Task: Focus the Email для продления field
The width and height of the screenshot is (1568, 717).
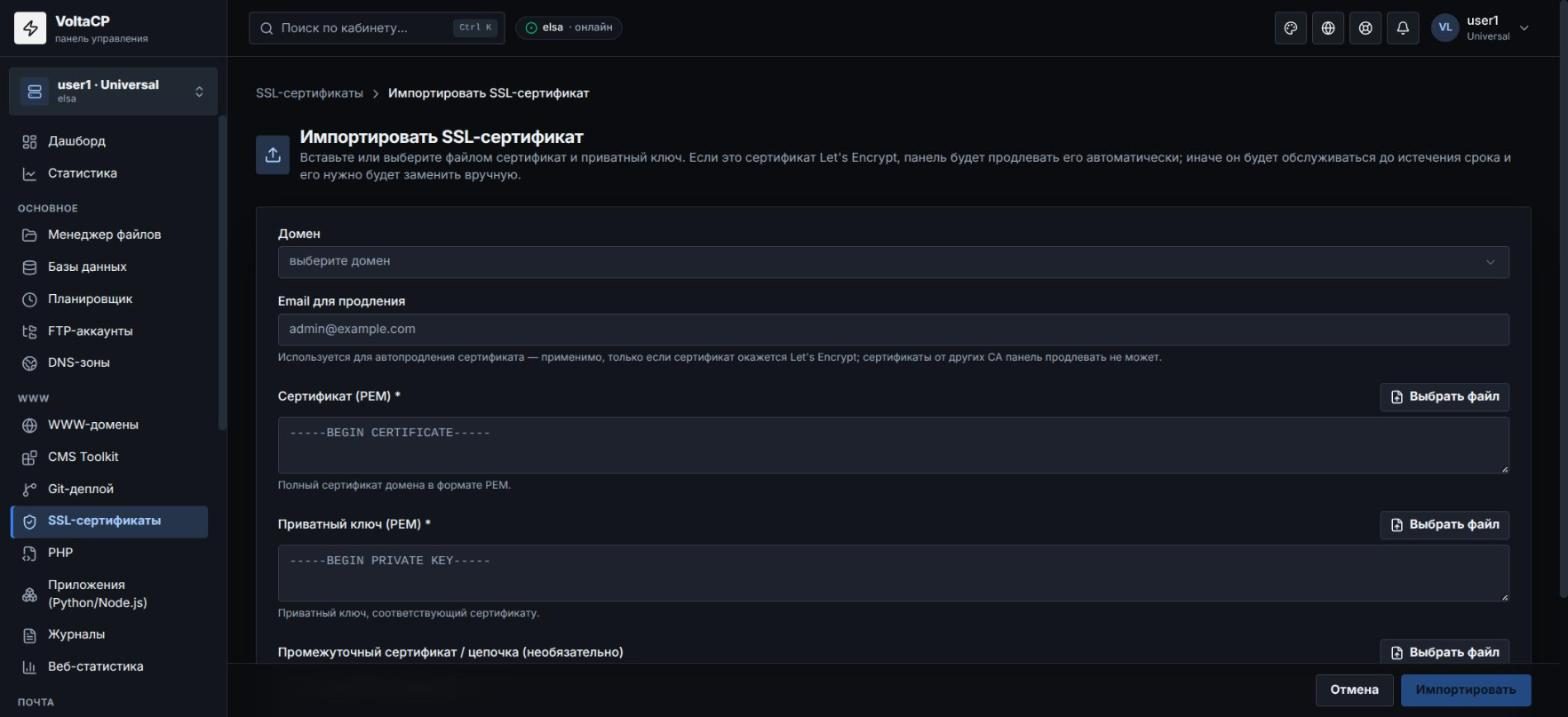Action: pos(893,329)
